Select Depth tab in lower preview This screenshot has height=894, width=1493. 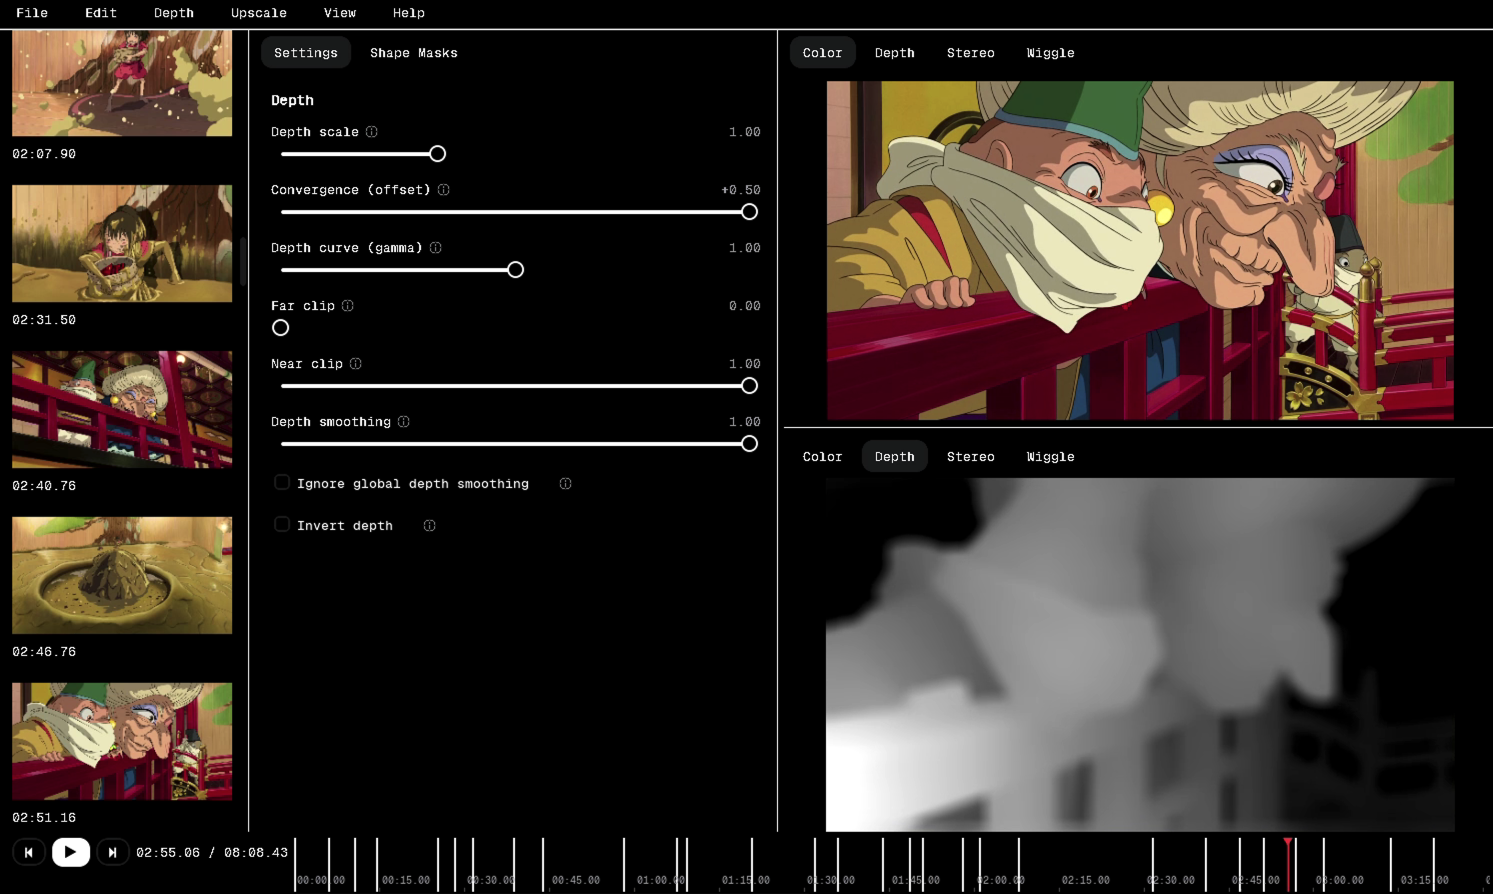pyautogui.click(x=895, y=457)
